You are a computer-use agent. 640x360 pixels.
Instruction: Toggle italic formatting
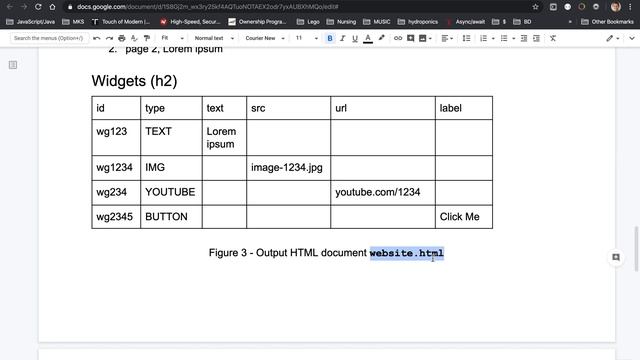tap(342, 38)
